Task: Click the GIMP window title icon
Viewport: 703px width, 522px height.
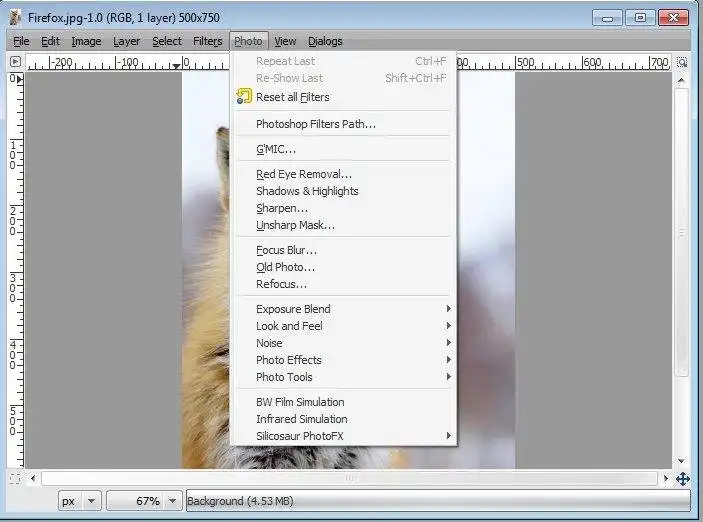Action: click(x=15, y=18)
